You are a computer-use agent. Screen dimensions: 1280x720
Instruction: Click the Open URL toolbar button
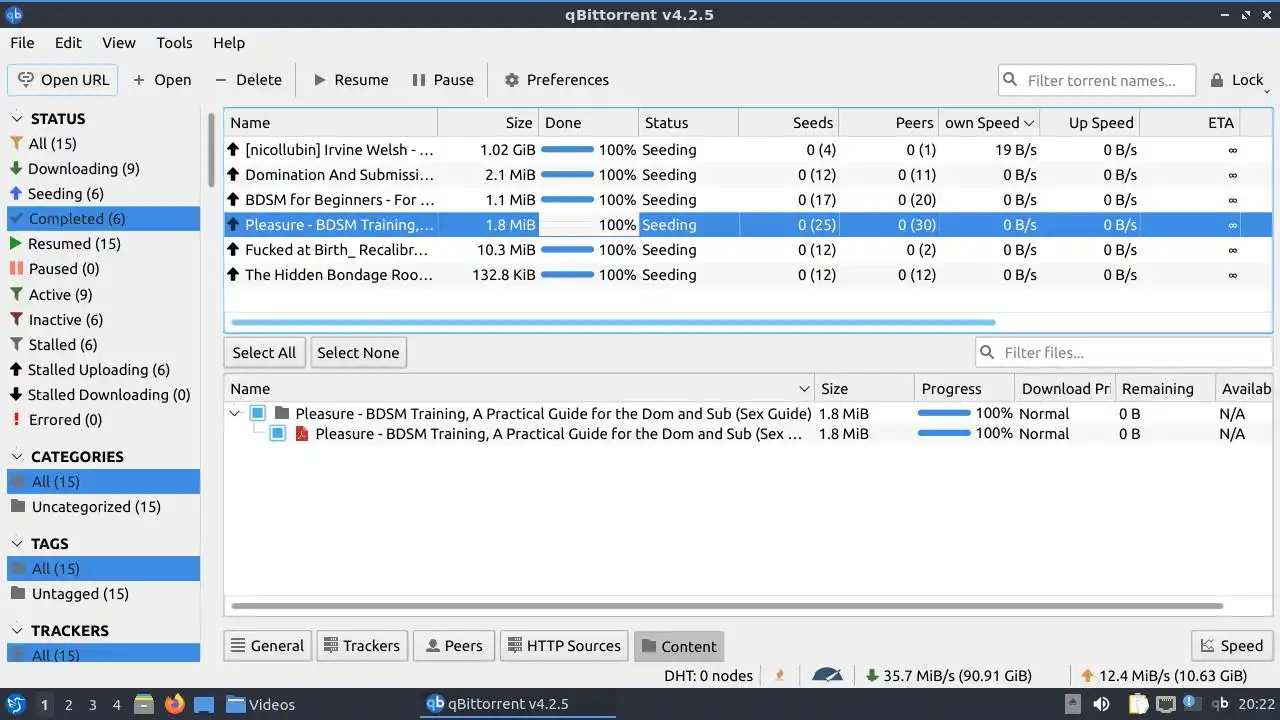tap(63, 80)
